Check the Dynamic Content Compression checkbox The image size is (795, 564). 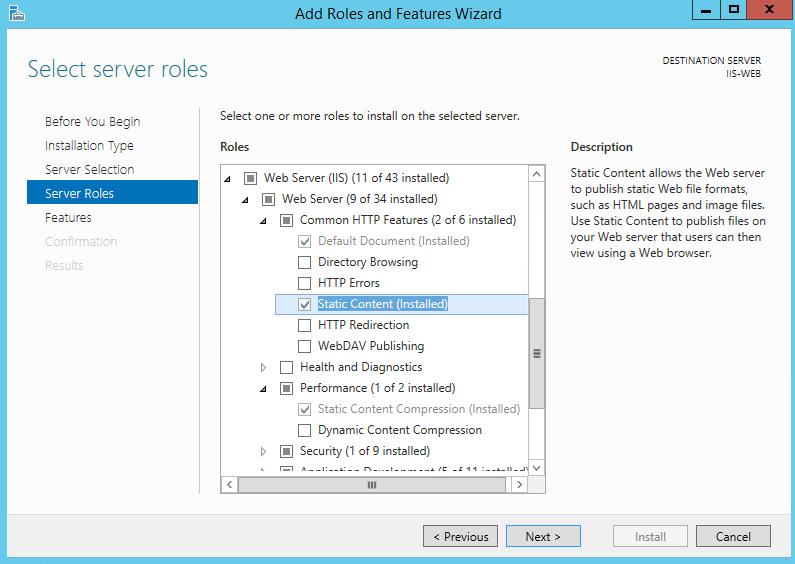pyautogui.click(x=304, y=431)
